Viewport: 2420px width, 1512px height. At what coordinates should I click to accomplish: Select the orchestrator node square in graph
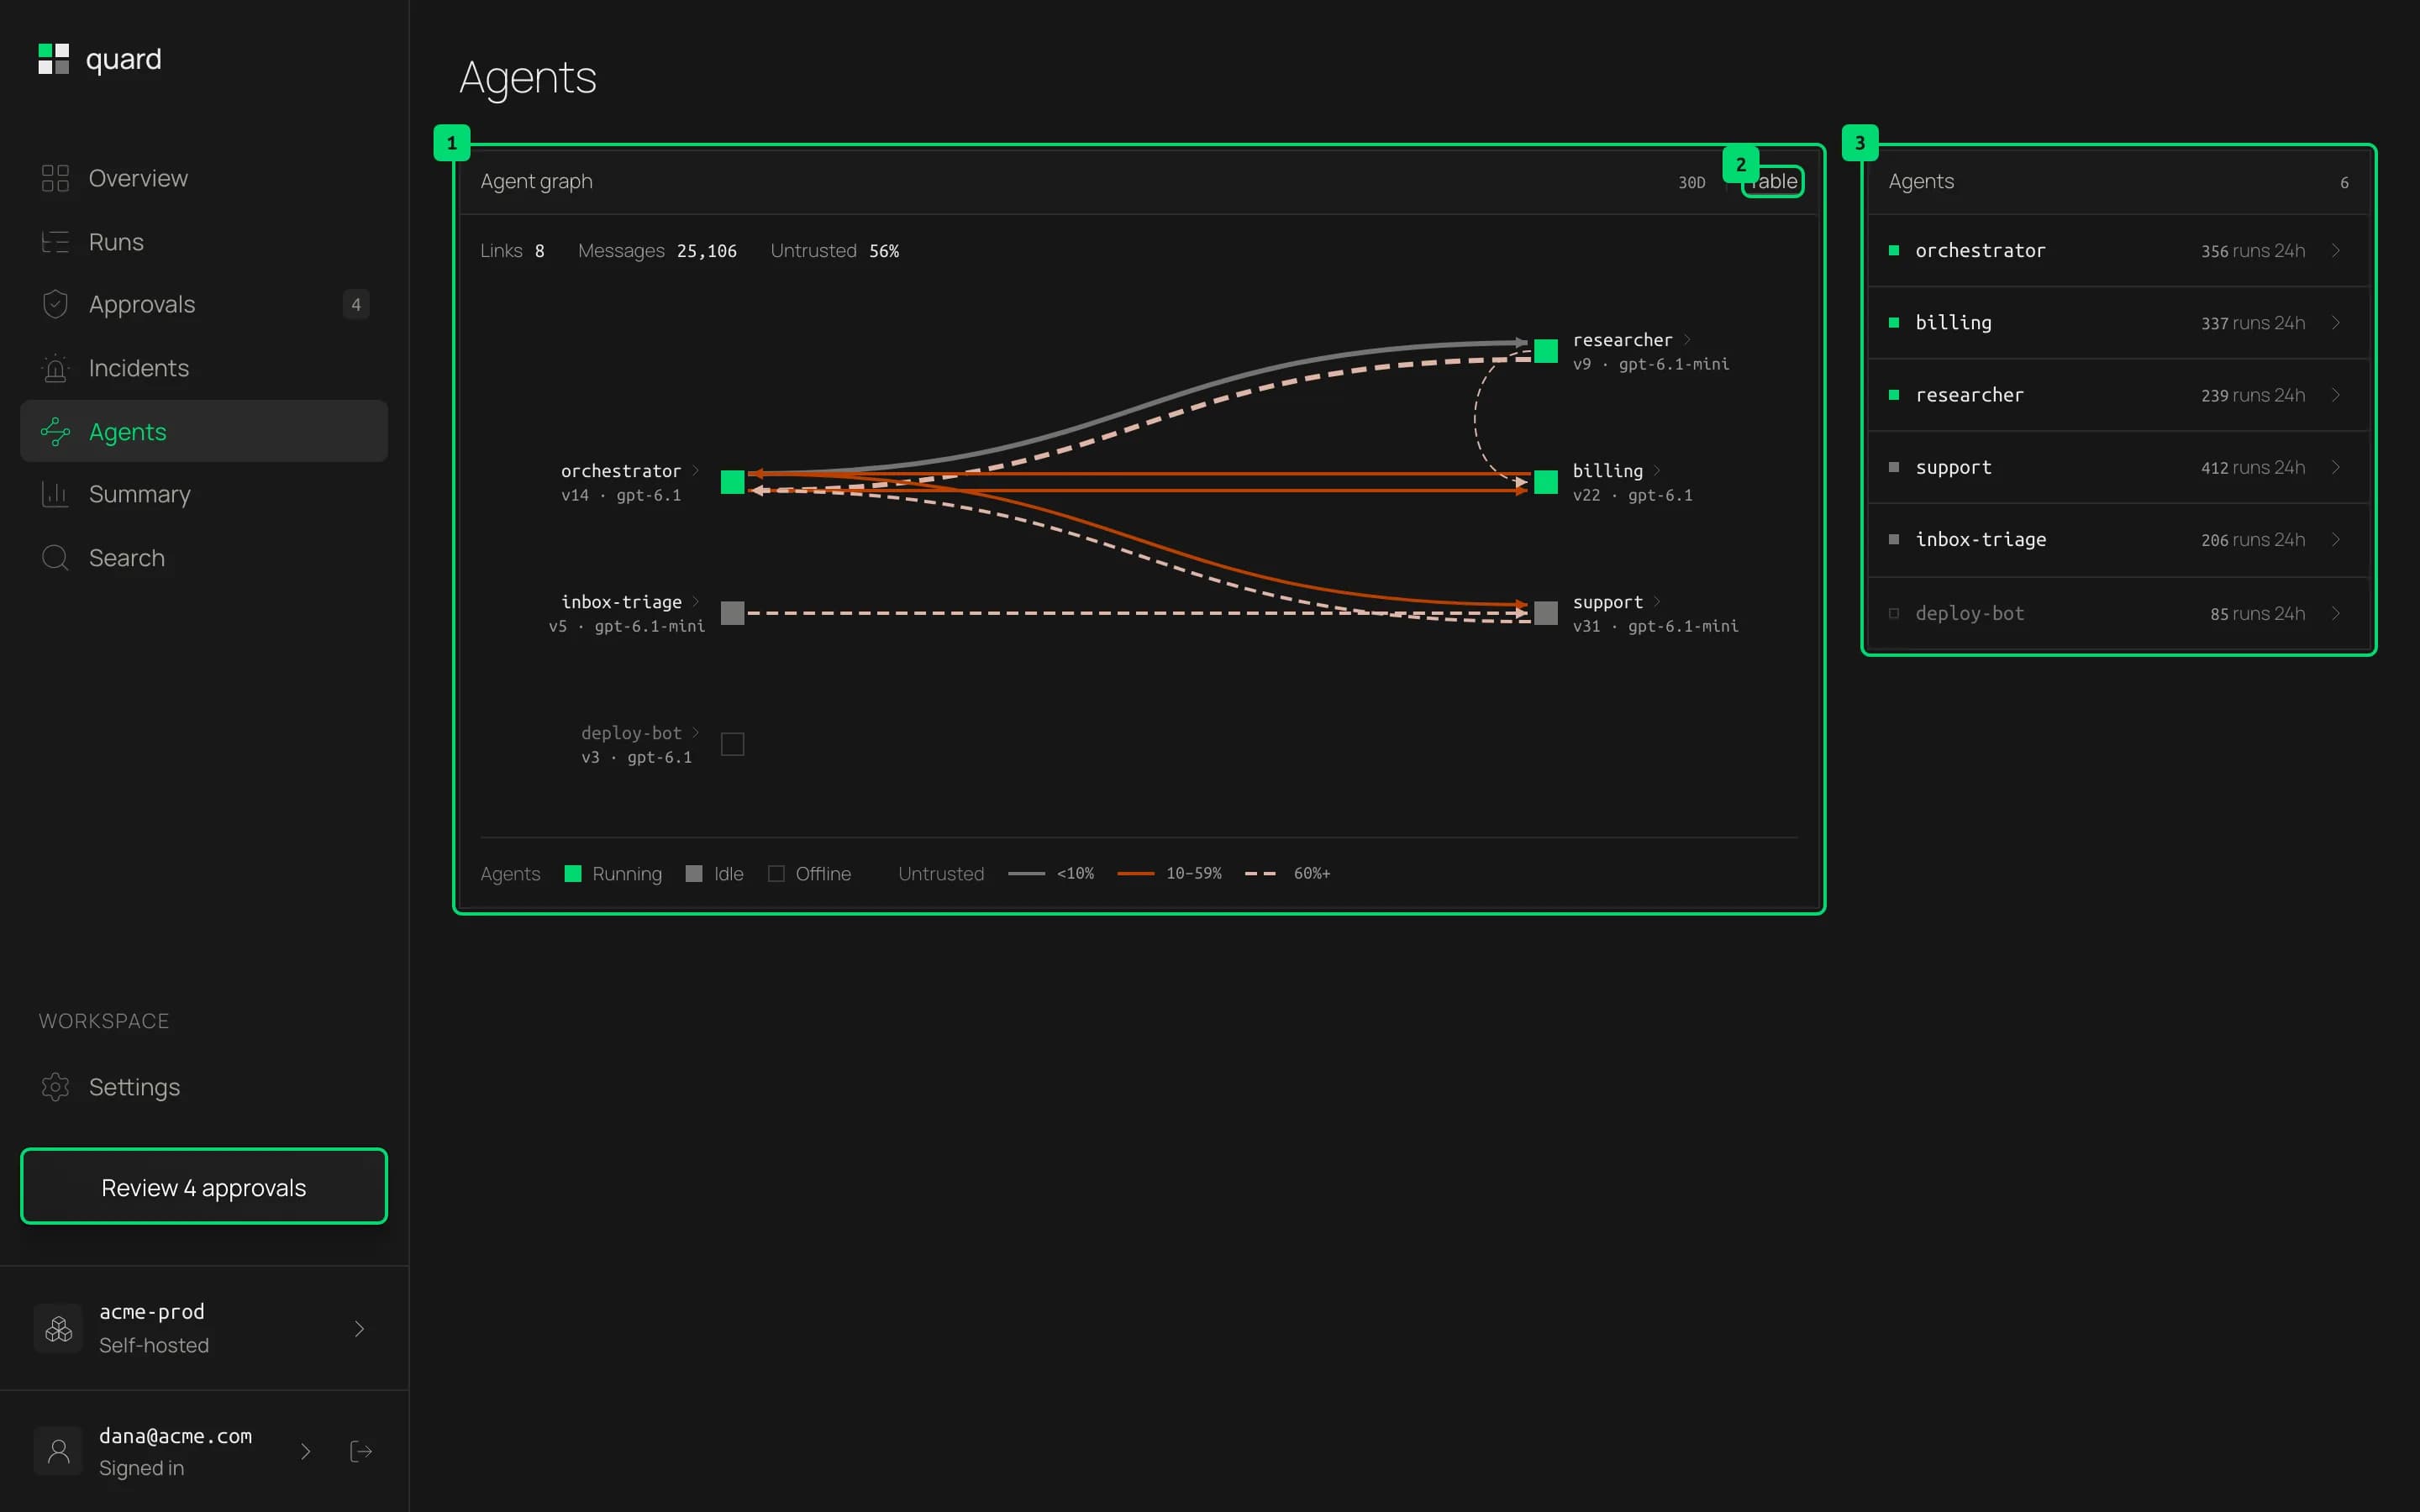tap(733, 482)
